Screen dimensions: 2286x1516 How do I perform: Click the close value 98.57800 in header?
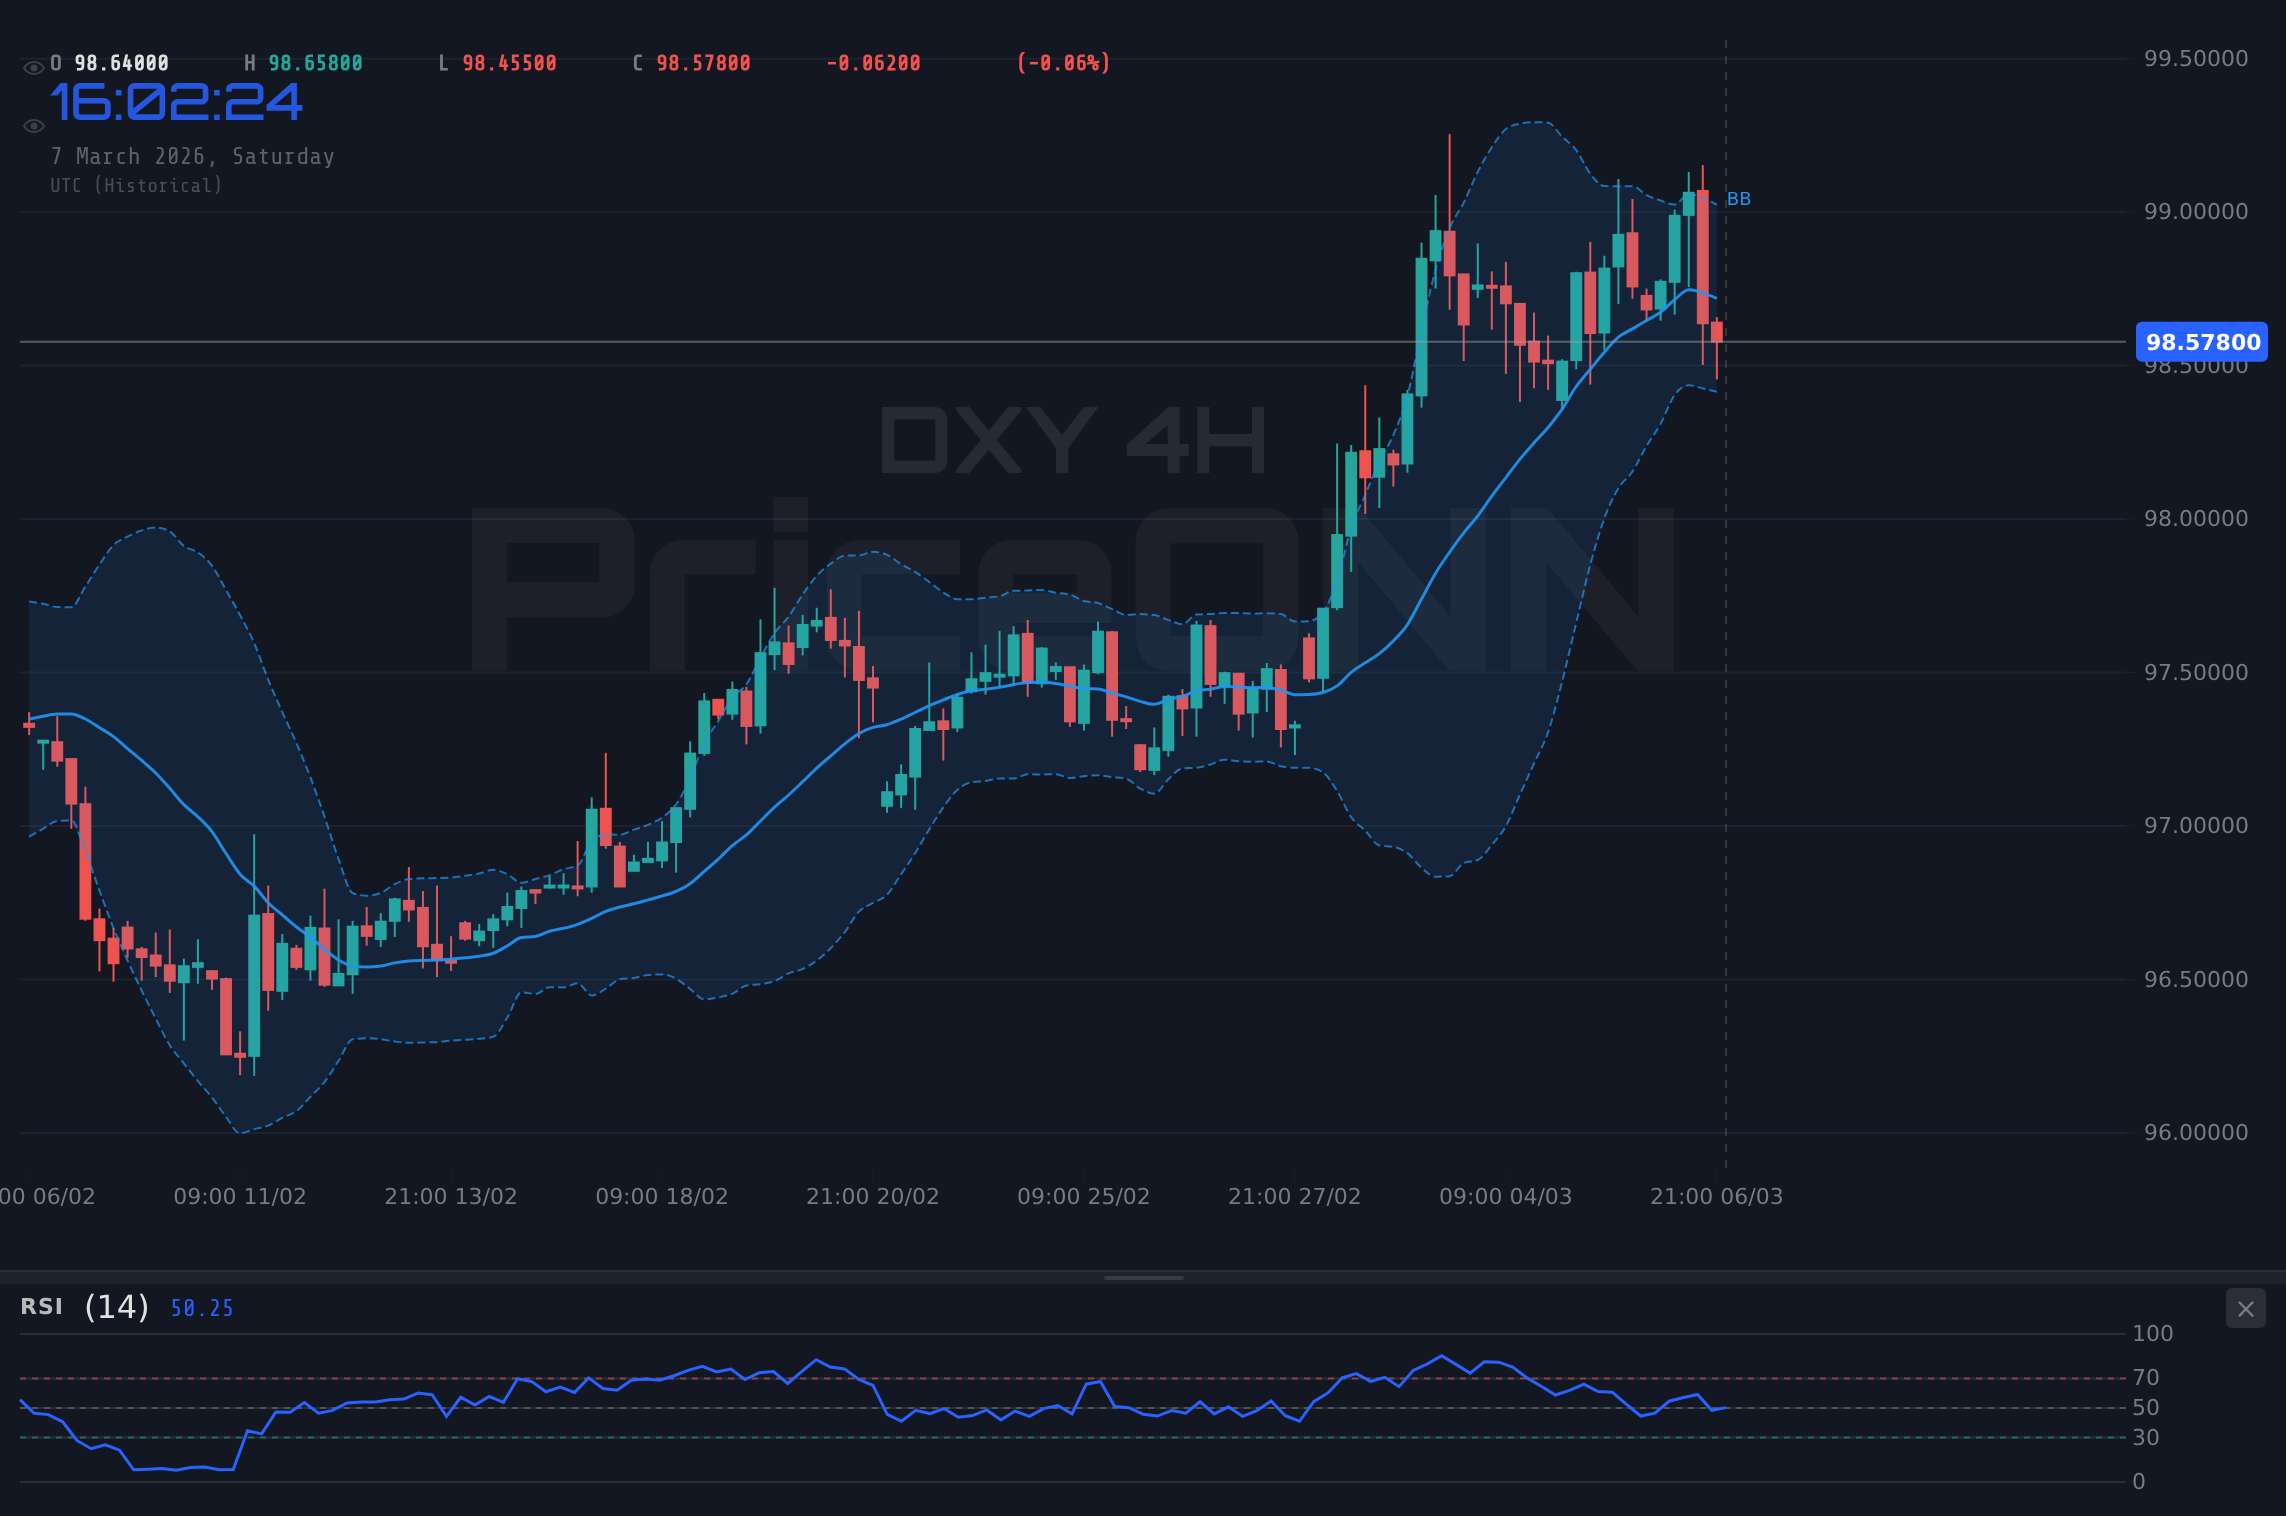coord(703,63)
